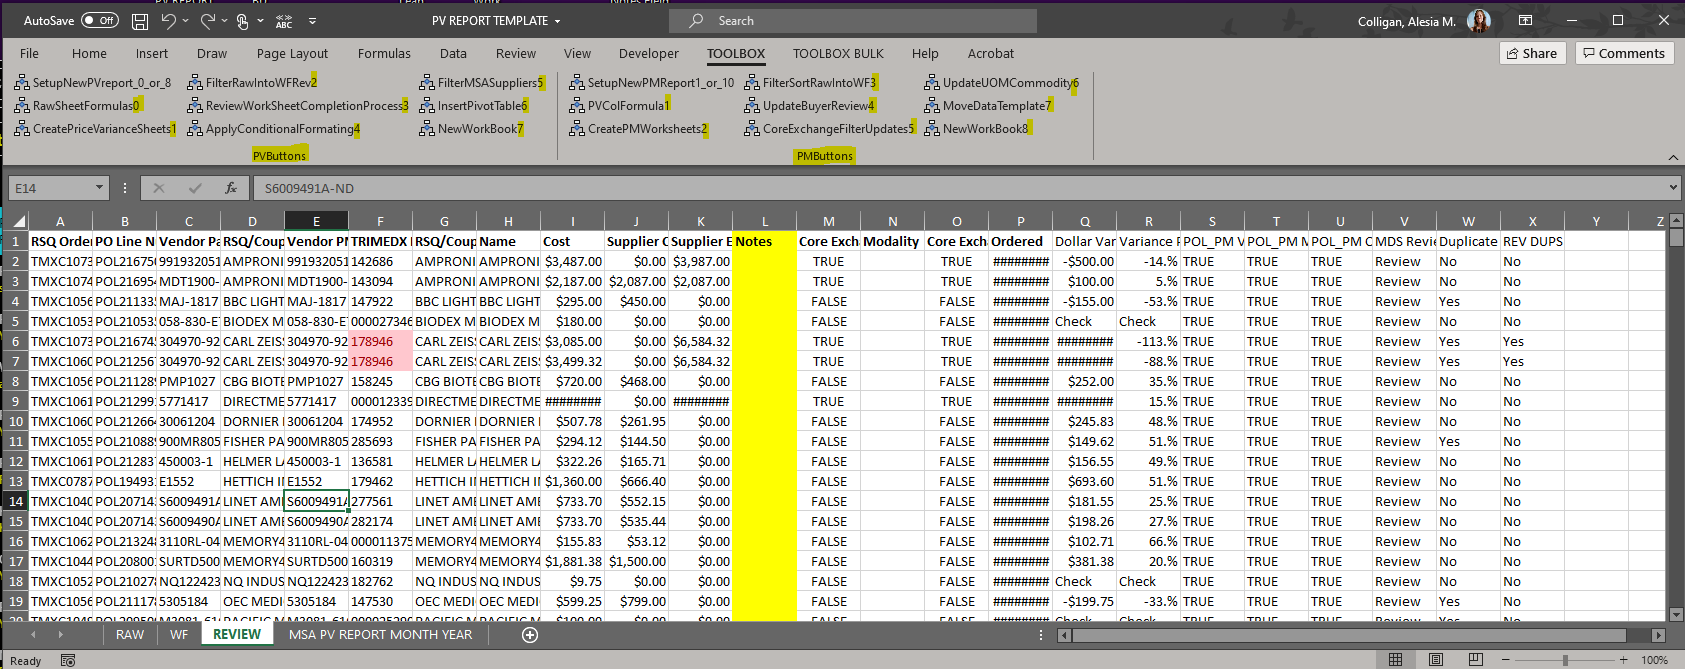
Task: Toggle the AutoSave switch
Action: (99, 21)
